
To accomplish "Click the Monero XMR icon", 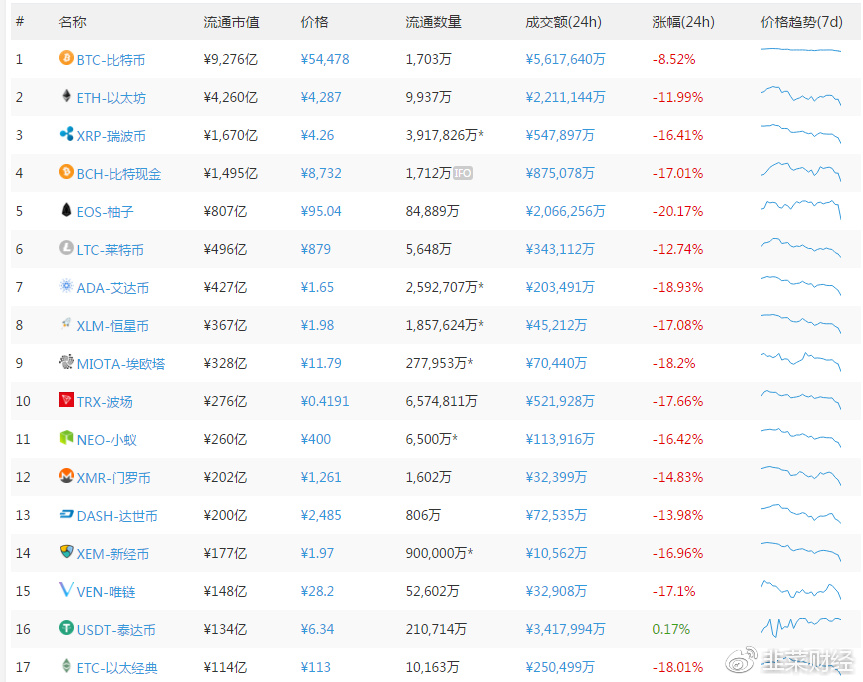I will [66, 476].
